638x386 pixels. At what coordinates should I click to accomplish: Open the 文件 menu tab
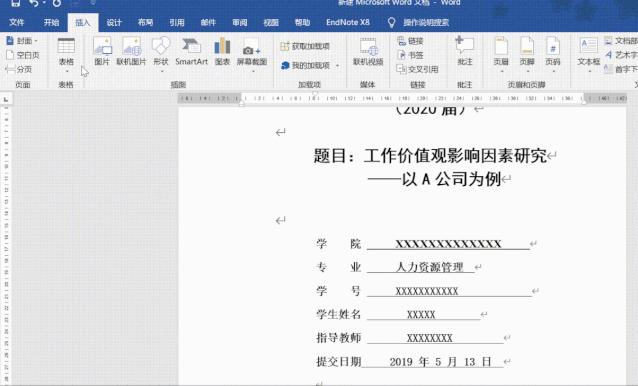[x=17, y=22]
